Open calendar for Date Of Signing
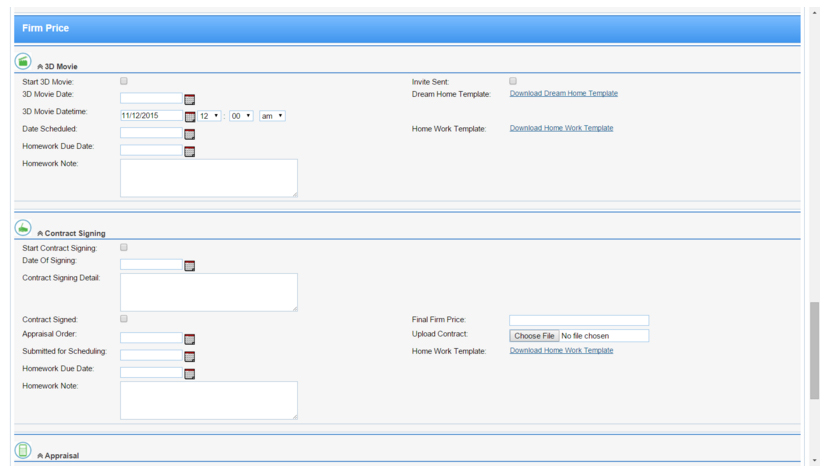The image size is (833, 470). [x=190, y=266]
